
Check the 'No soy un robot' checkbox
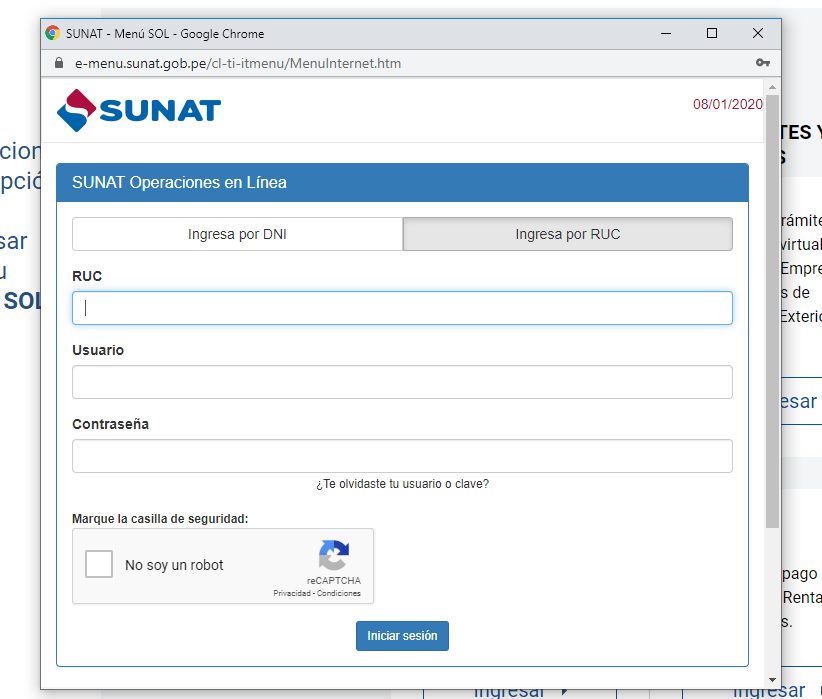pos(99,564)
